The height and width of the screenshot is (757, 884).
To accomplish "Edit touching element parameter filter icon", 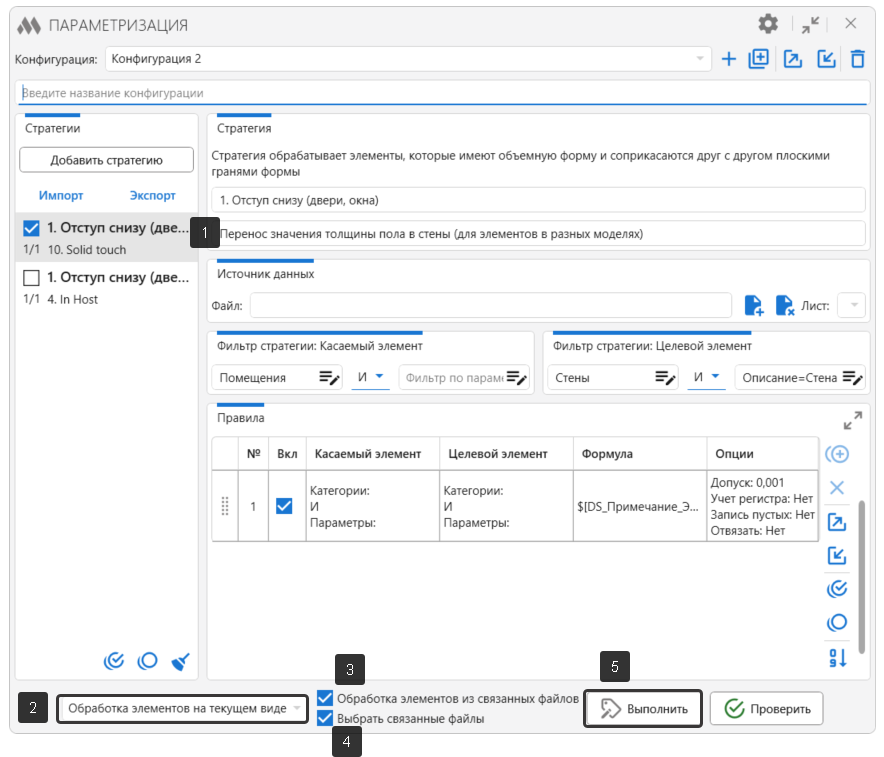I will [516, 378].
